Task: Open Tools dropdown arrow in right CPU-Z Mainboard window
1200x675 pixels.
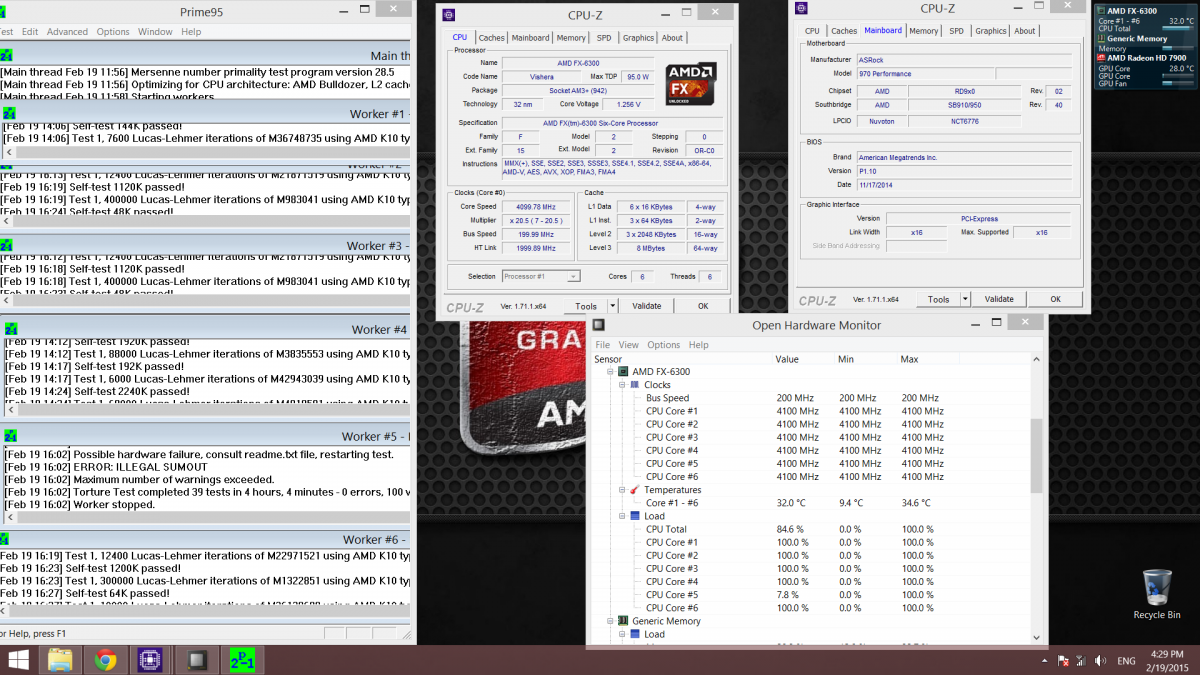Action: coord(965,299)
